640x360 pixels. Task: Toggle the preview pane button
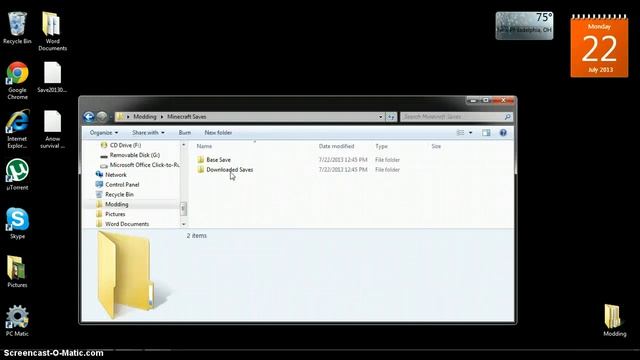click(x=486, y=133)
